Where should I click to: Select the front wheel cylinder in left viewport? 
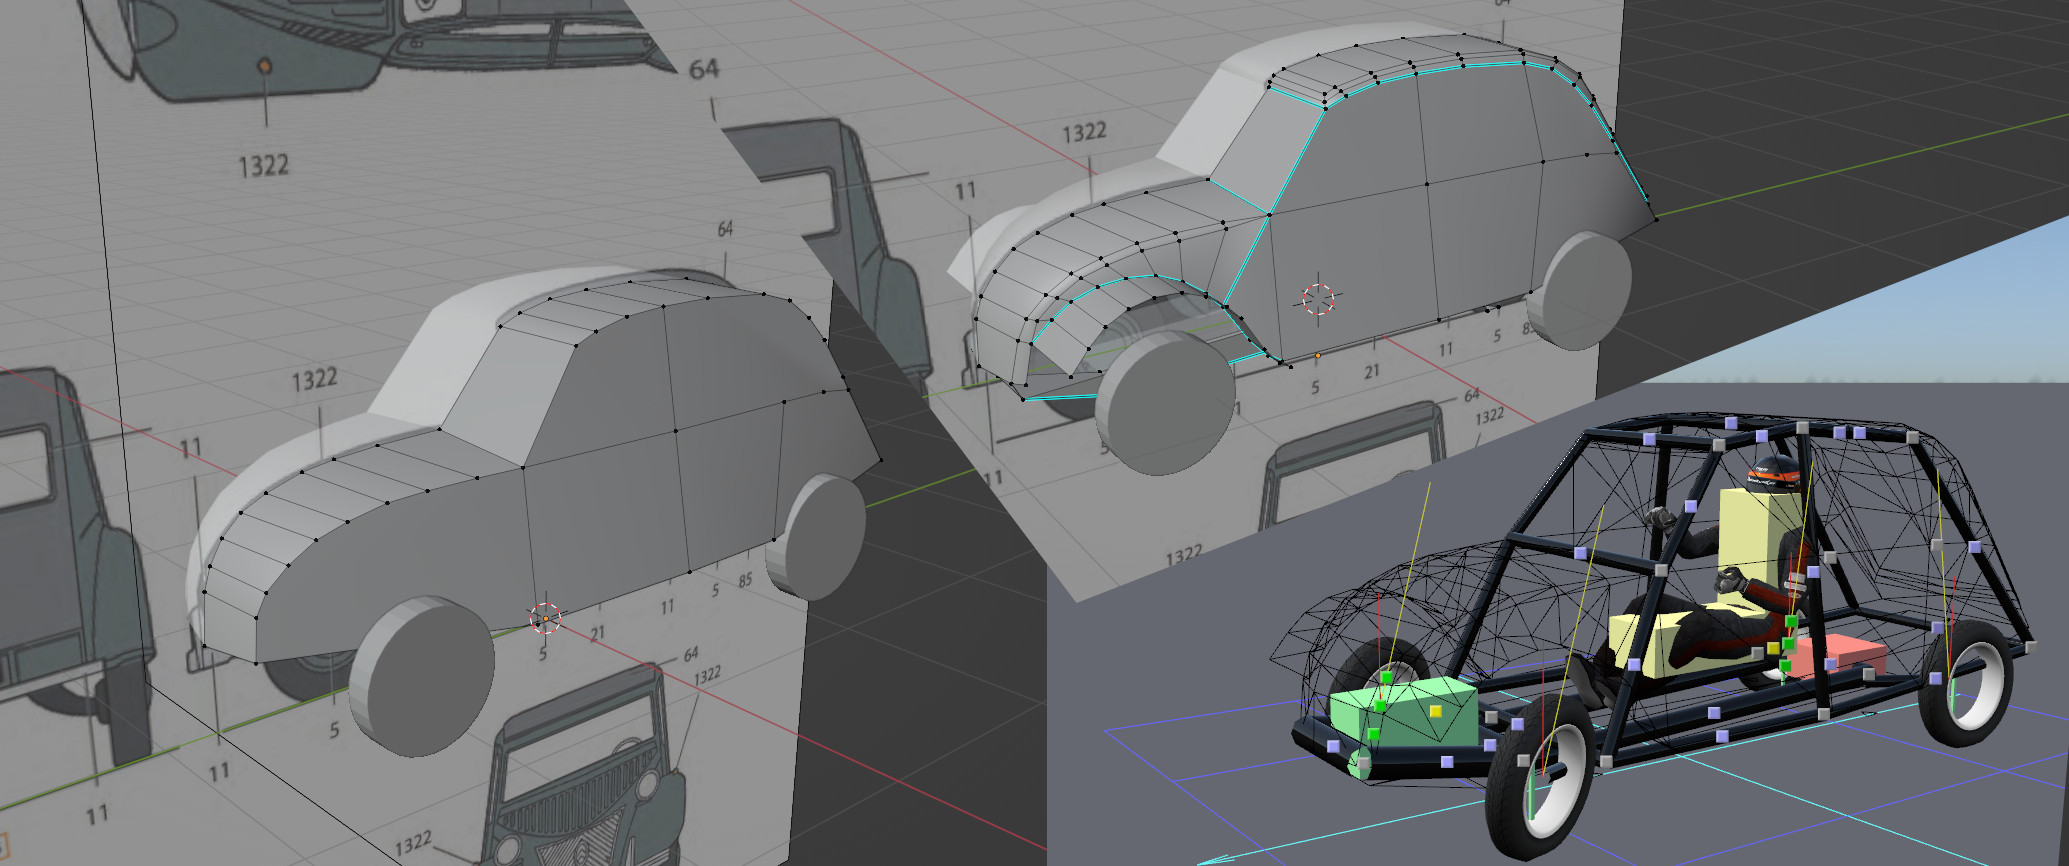[x=421, y=678]
